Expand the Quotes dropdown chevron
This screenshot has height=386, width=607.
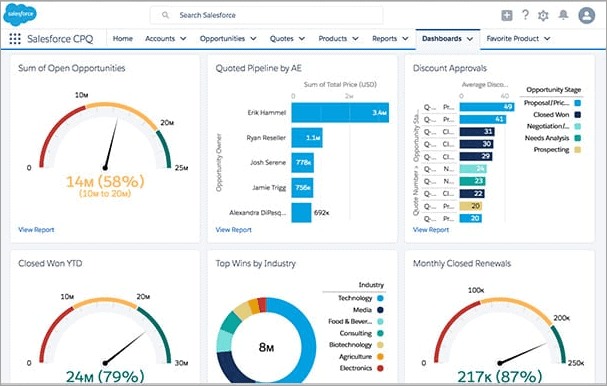click(302, 39)
